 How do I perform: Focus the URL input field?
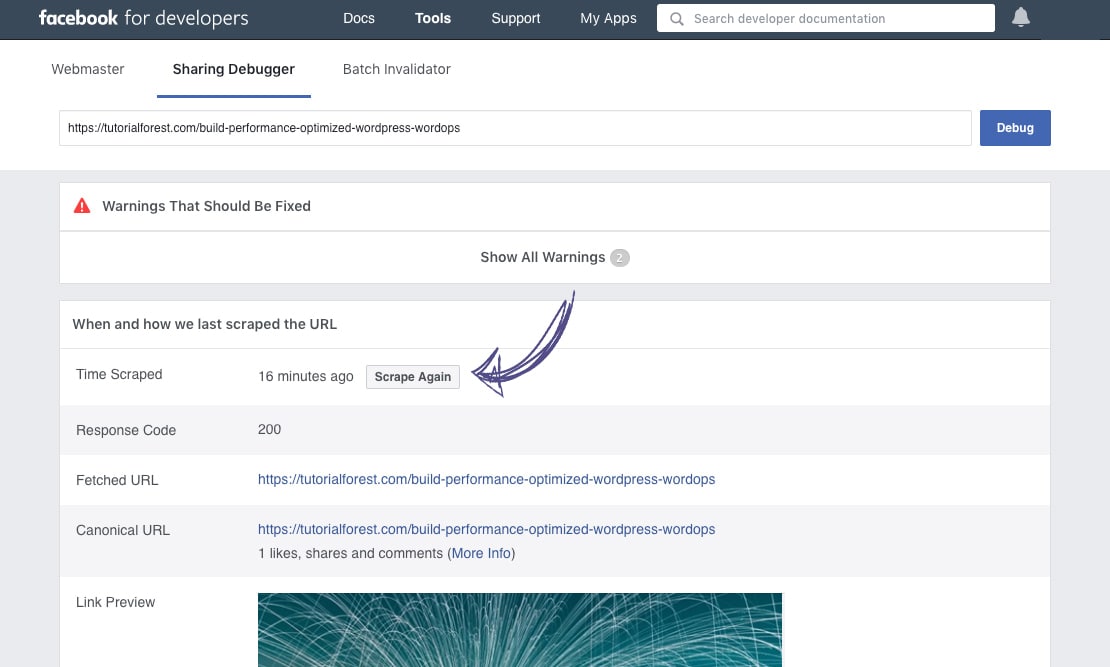[x=515, y=128]
